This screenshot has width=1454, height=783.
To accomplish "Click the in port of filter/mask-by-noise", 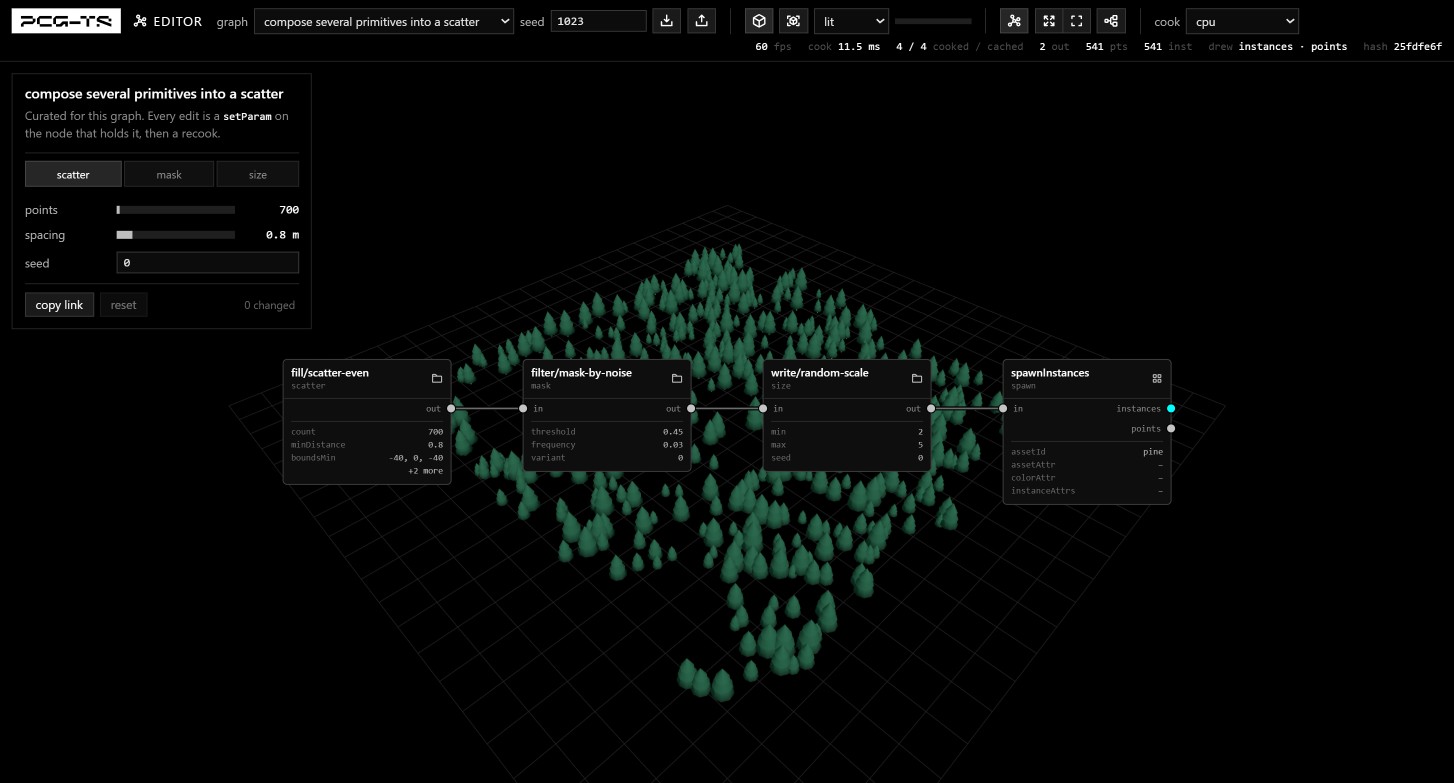I will (523, 408).
